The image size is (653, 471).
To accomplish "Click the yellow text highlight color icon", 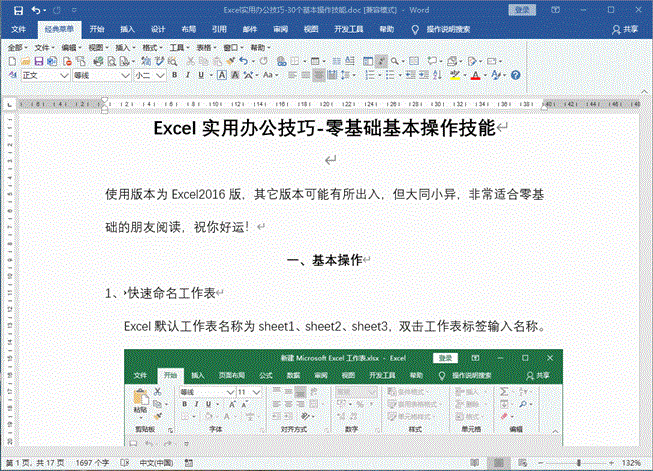I will click(454, 75).
